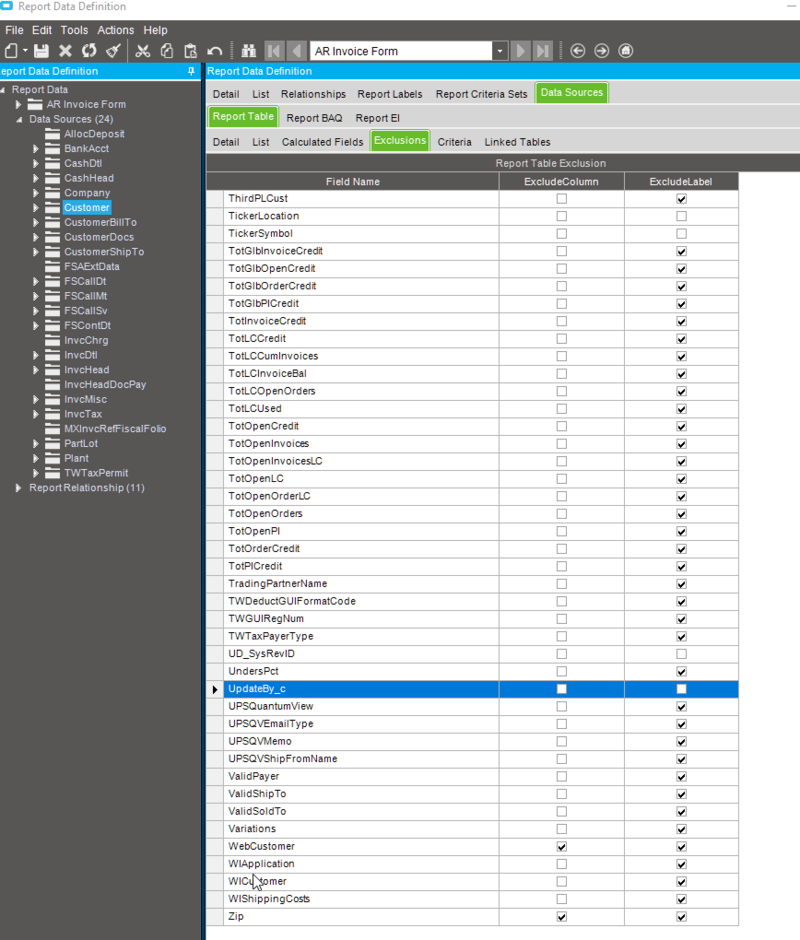Screen dimensions: 800x940
Task: Click the Paste toolbar icon
Action: coord(192,50)
